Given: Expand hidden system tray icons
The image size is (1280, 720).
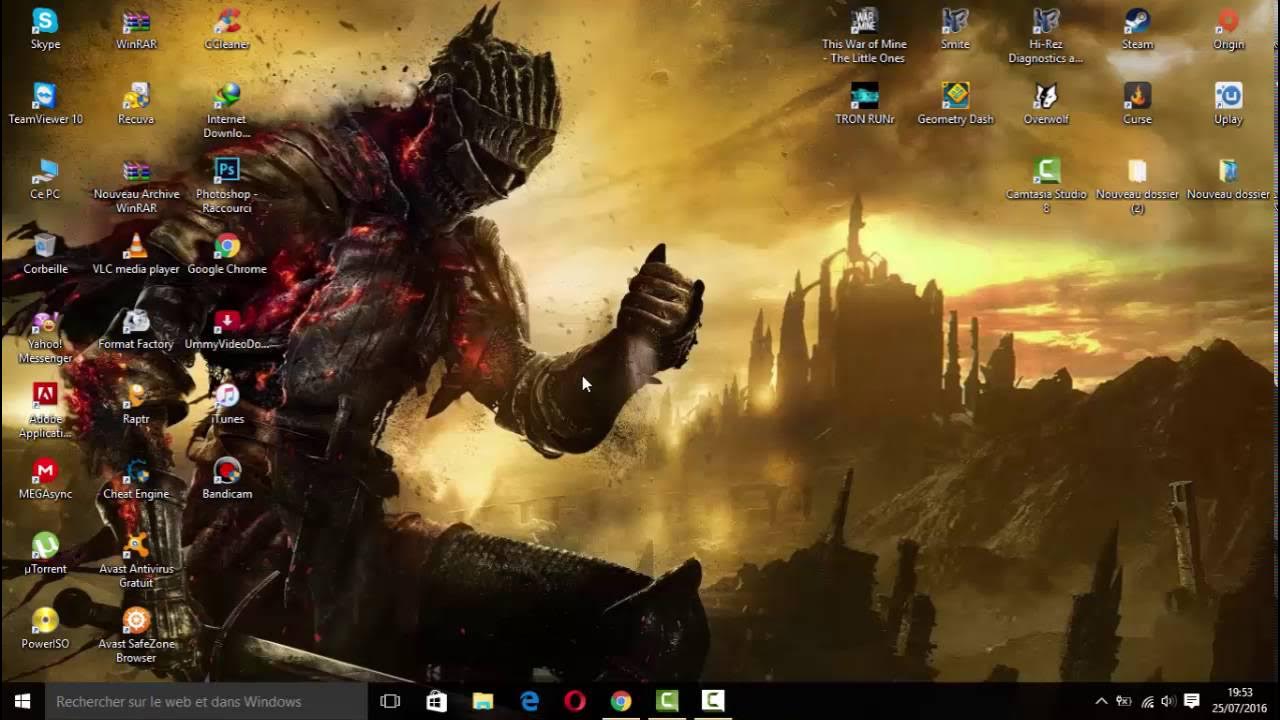Looking at the screenshot, I should [1101, 701].
